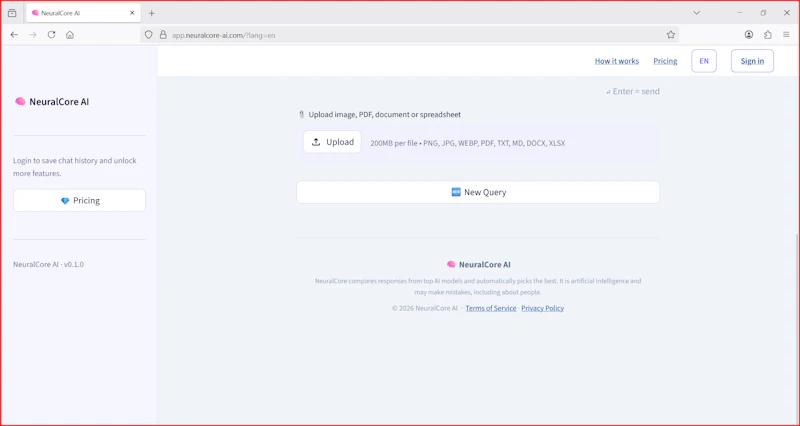Click the NeuralCore AI · v0.1.0 version text
The width and height of the screenshot is (800, 426).
(48, 264)
